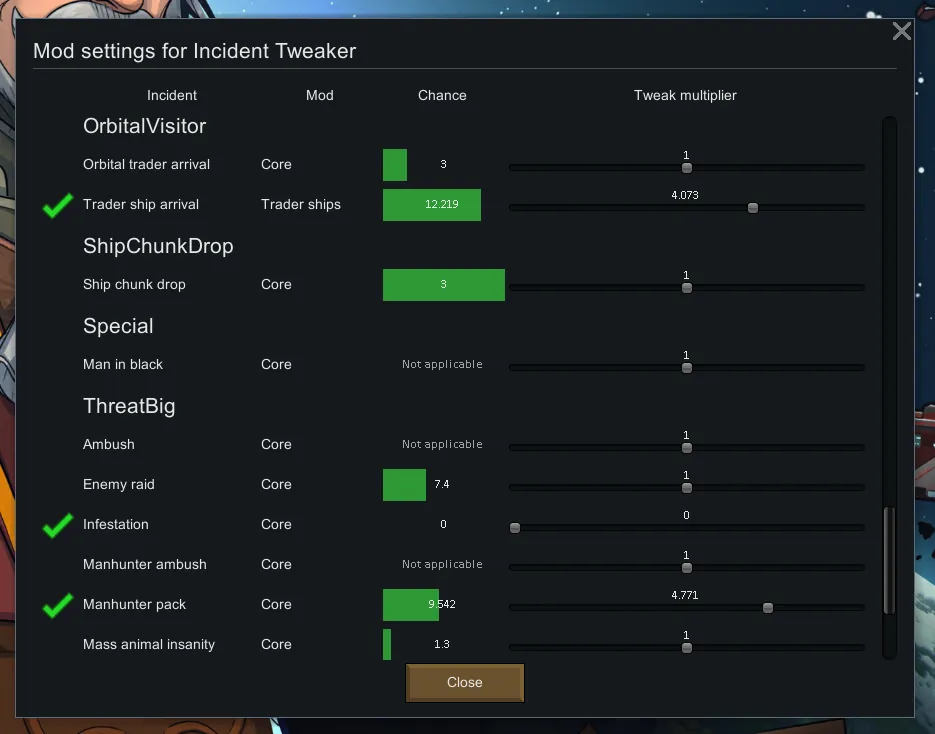Click the vertical scrollbar thumb

click(889, 560)
